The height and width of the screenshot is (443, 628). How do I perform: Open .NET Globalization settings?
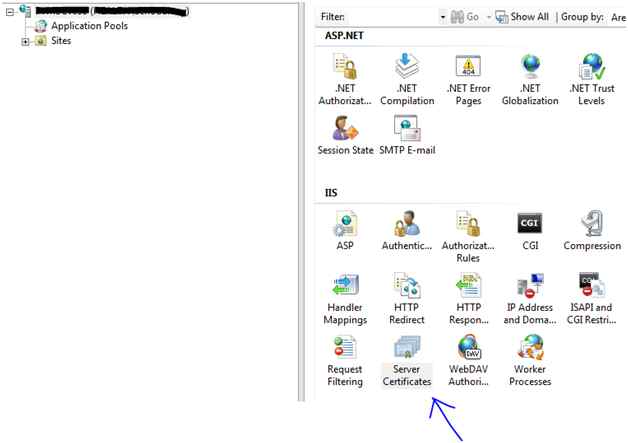530,79
